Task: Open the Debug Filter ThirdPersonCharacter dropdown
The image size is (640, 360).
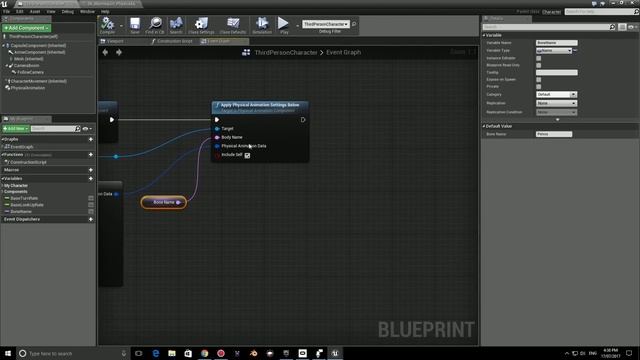Action: tap(326, 24)
